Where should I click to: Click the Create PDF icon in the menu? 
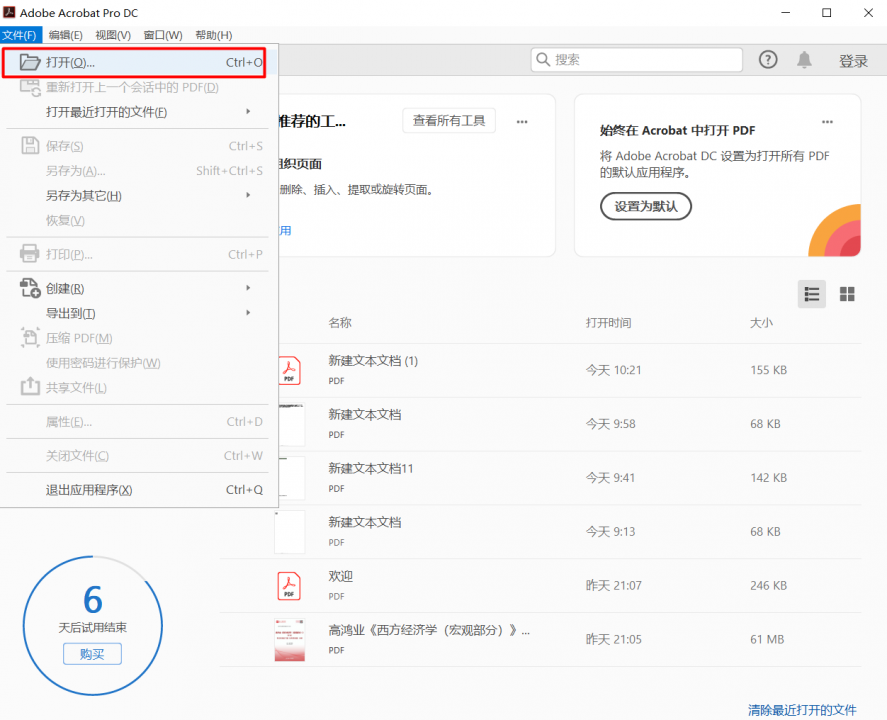point(30,288)
